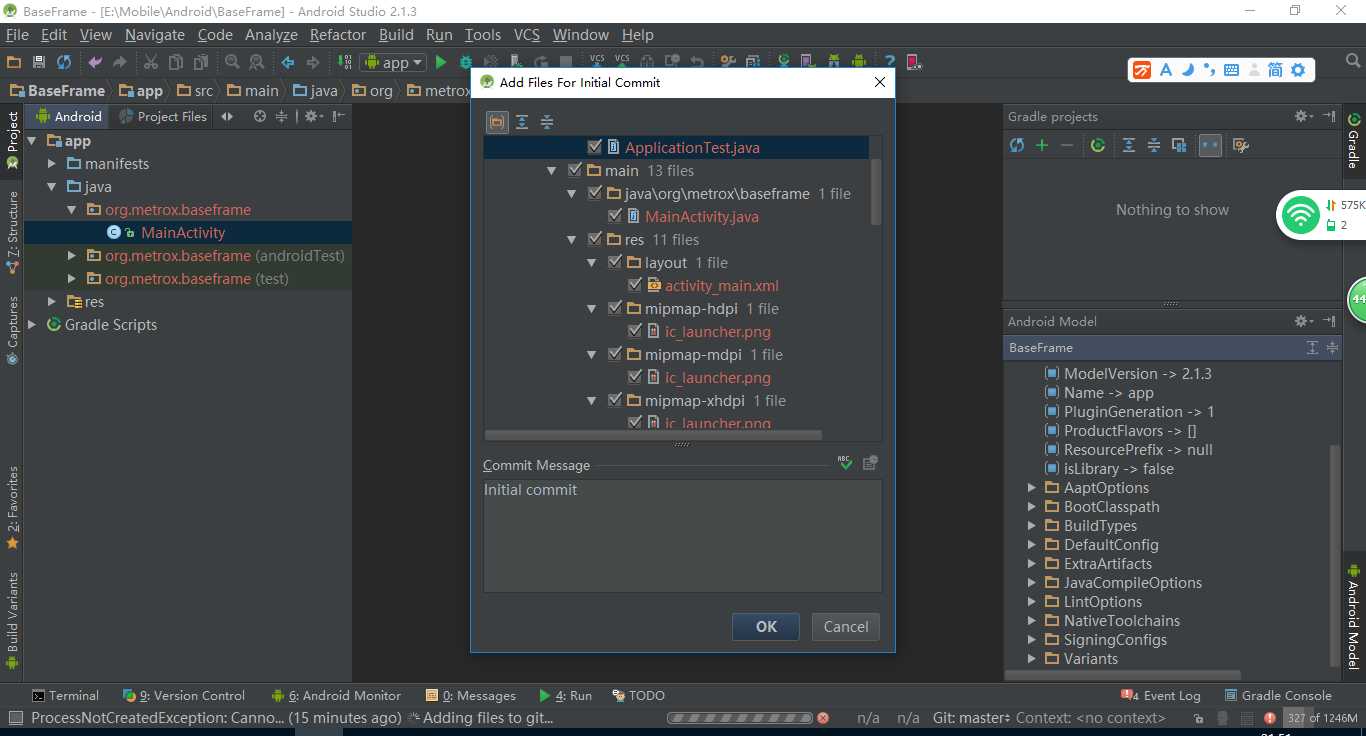
Task: Expand the SigningConfigs node
Action: point(1032,640)
